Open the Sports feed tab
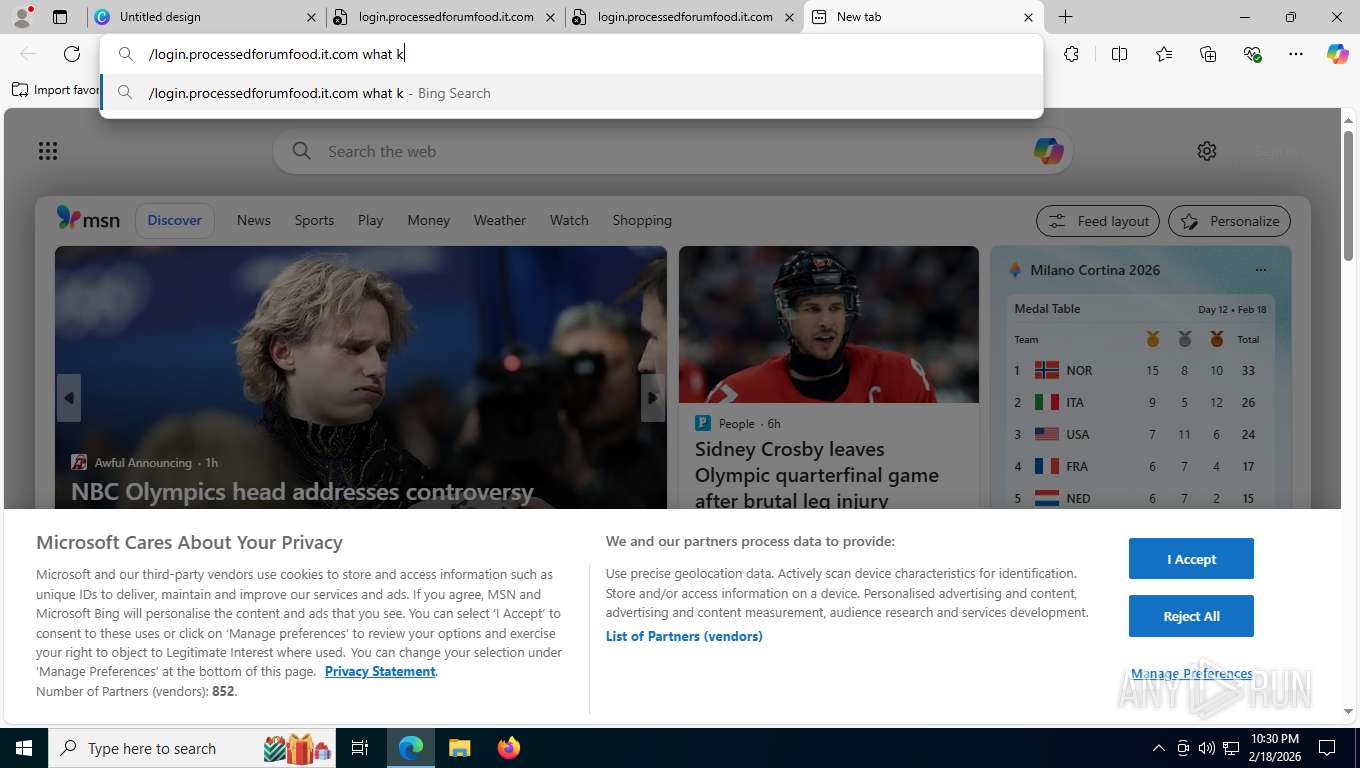This screenshot has height=768, width=1360. pyautogui.click(x=314, y=220)
